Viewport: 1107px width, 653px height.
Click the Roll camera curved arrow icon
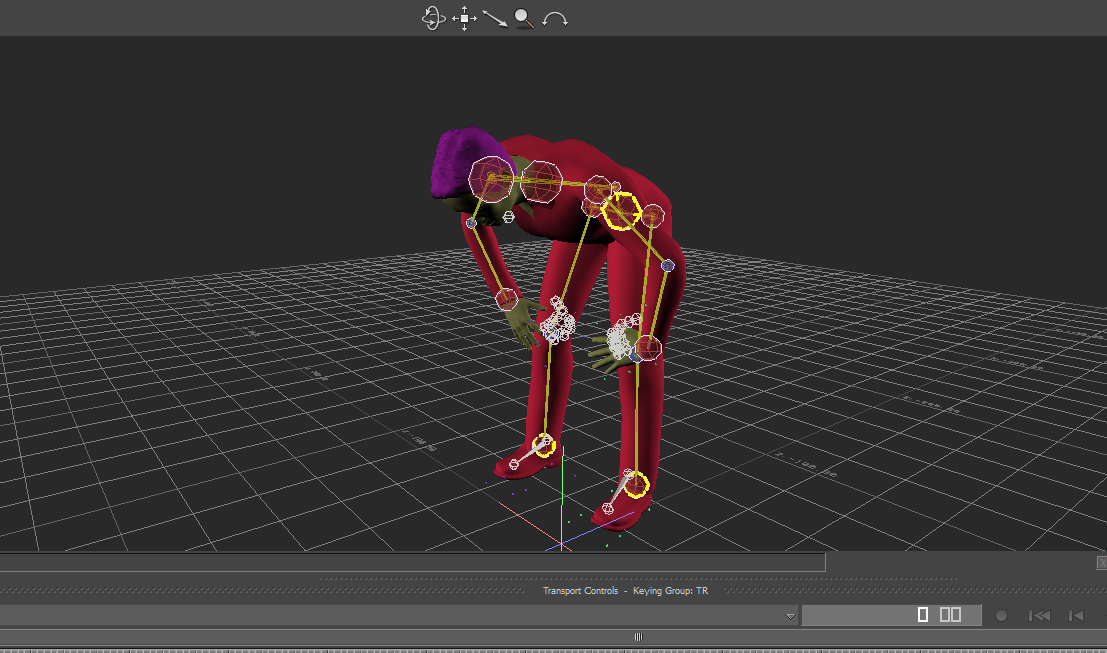coord(555,18)
